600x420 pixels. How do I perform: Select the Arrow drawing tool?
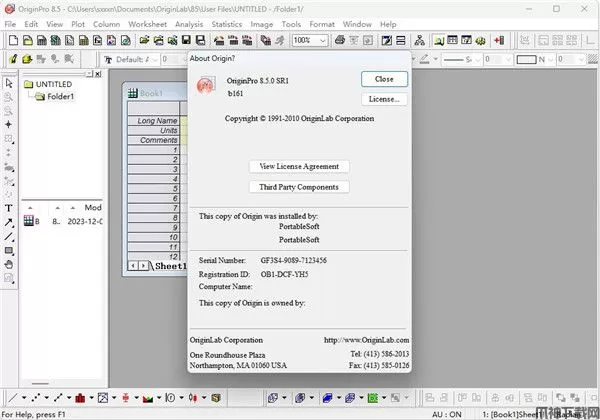(x=9, y=222)
